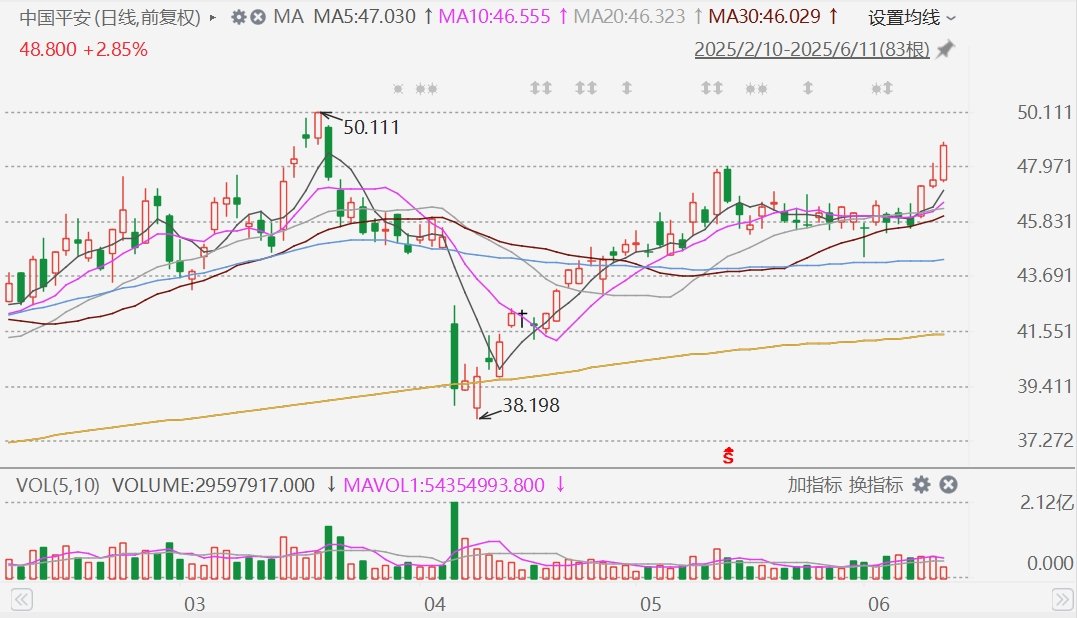1077x618 pixels.
Task: Select the MA20:46.323 label
Action: tap(629, 16)
